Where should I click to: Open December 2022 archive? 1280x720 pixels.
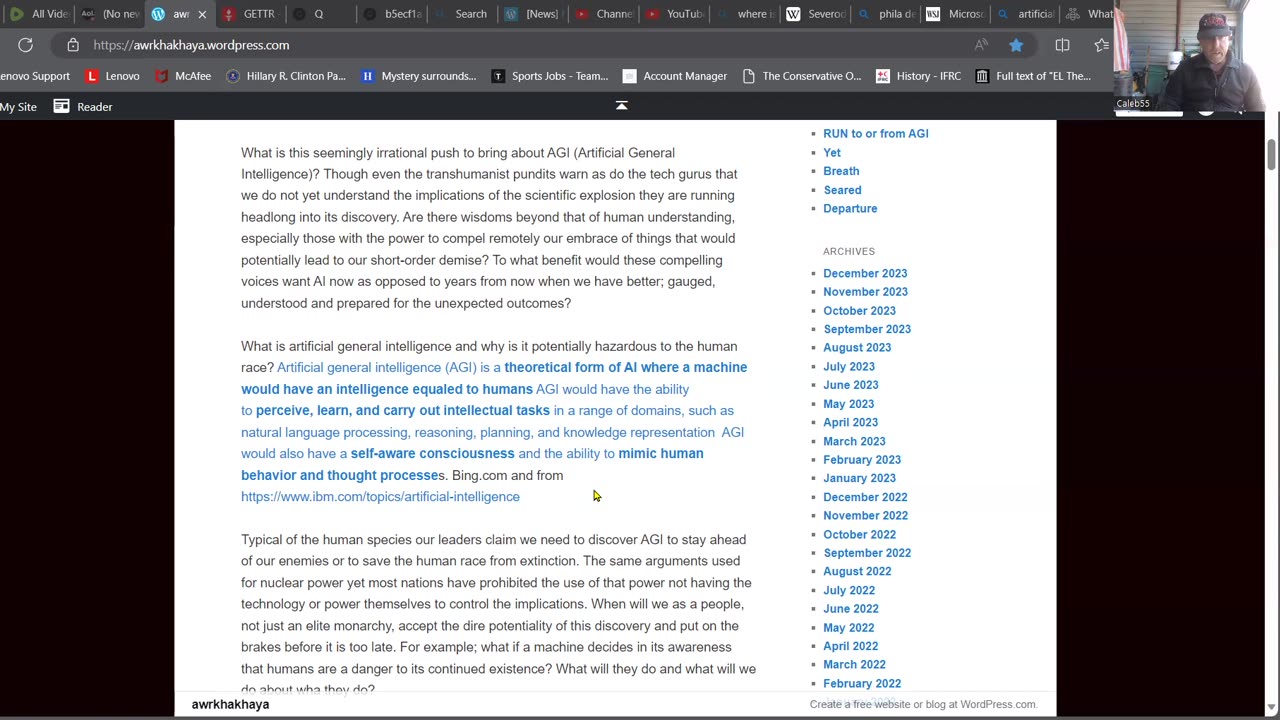(x=865, y=497)
